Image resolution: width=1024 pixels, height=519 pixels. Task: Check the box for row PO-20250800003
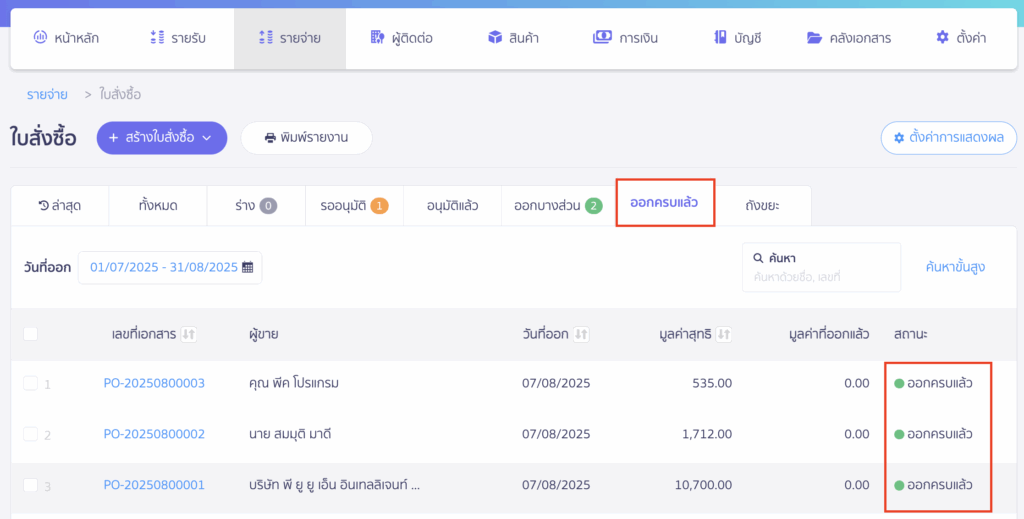click(30, 383)
